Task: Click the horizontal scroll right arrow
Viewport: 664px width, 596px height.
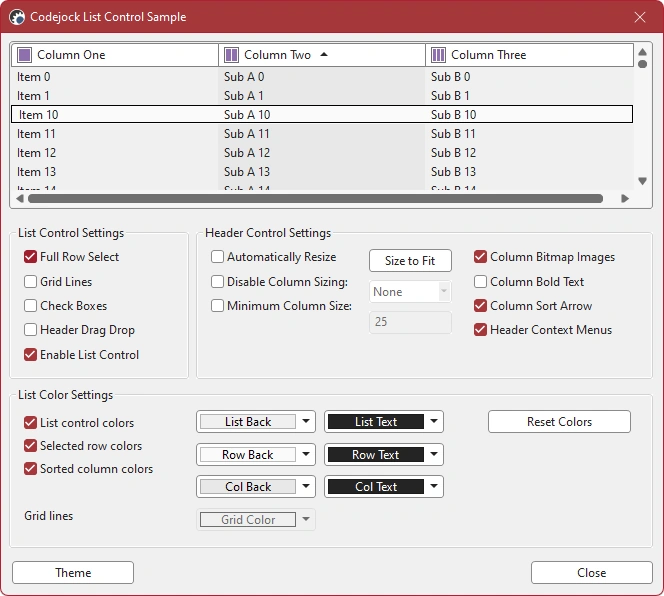Action: [625, 198]
